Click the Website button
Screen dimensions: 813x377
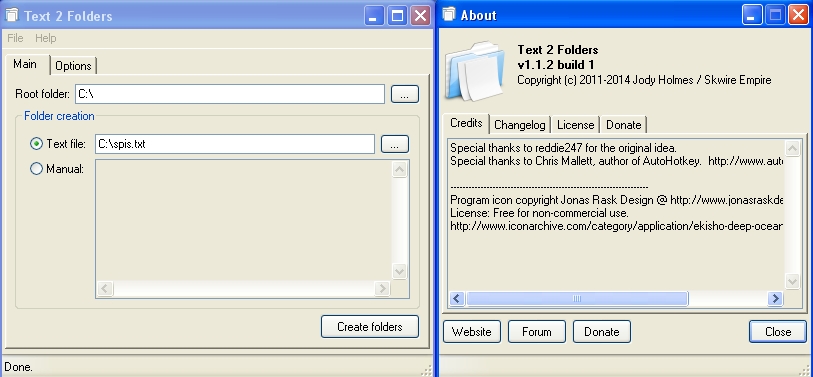(472, 332)
